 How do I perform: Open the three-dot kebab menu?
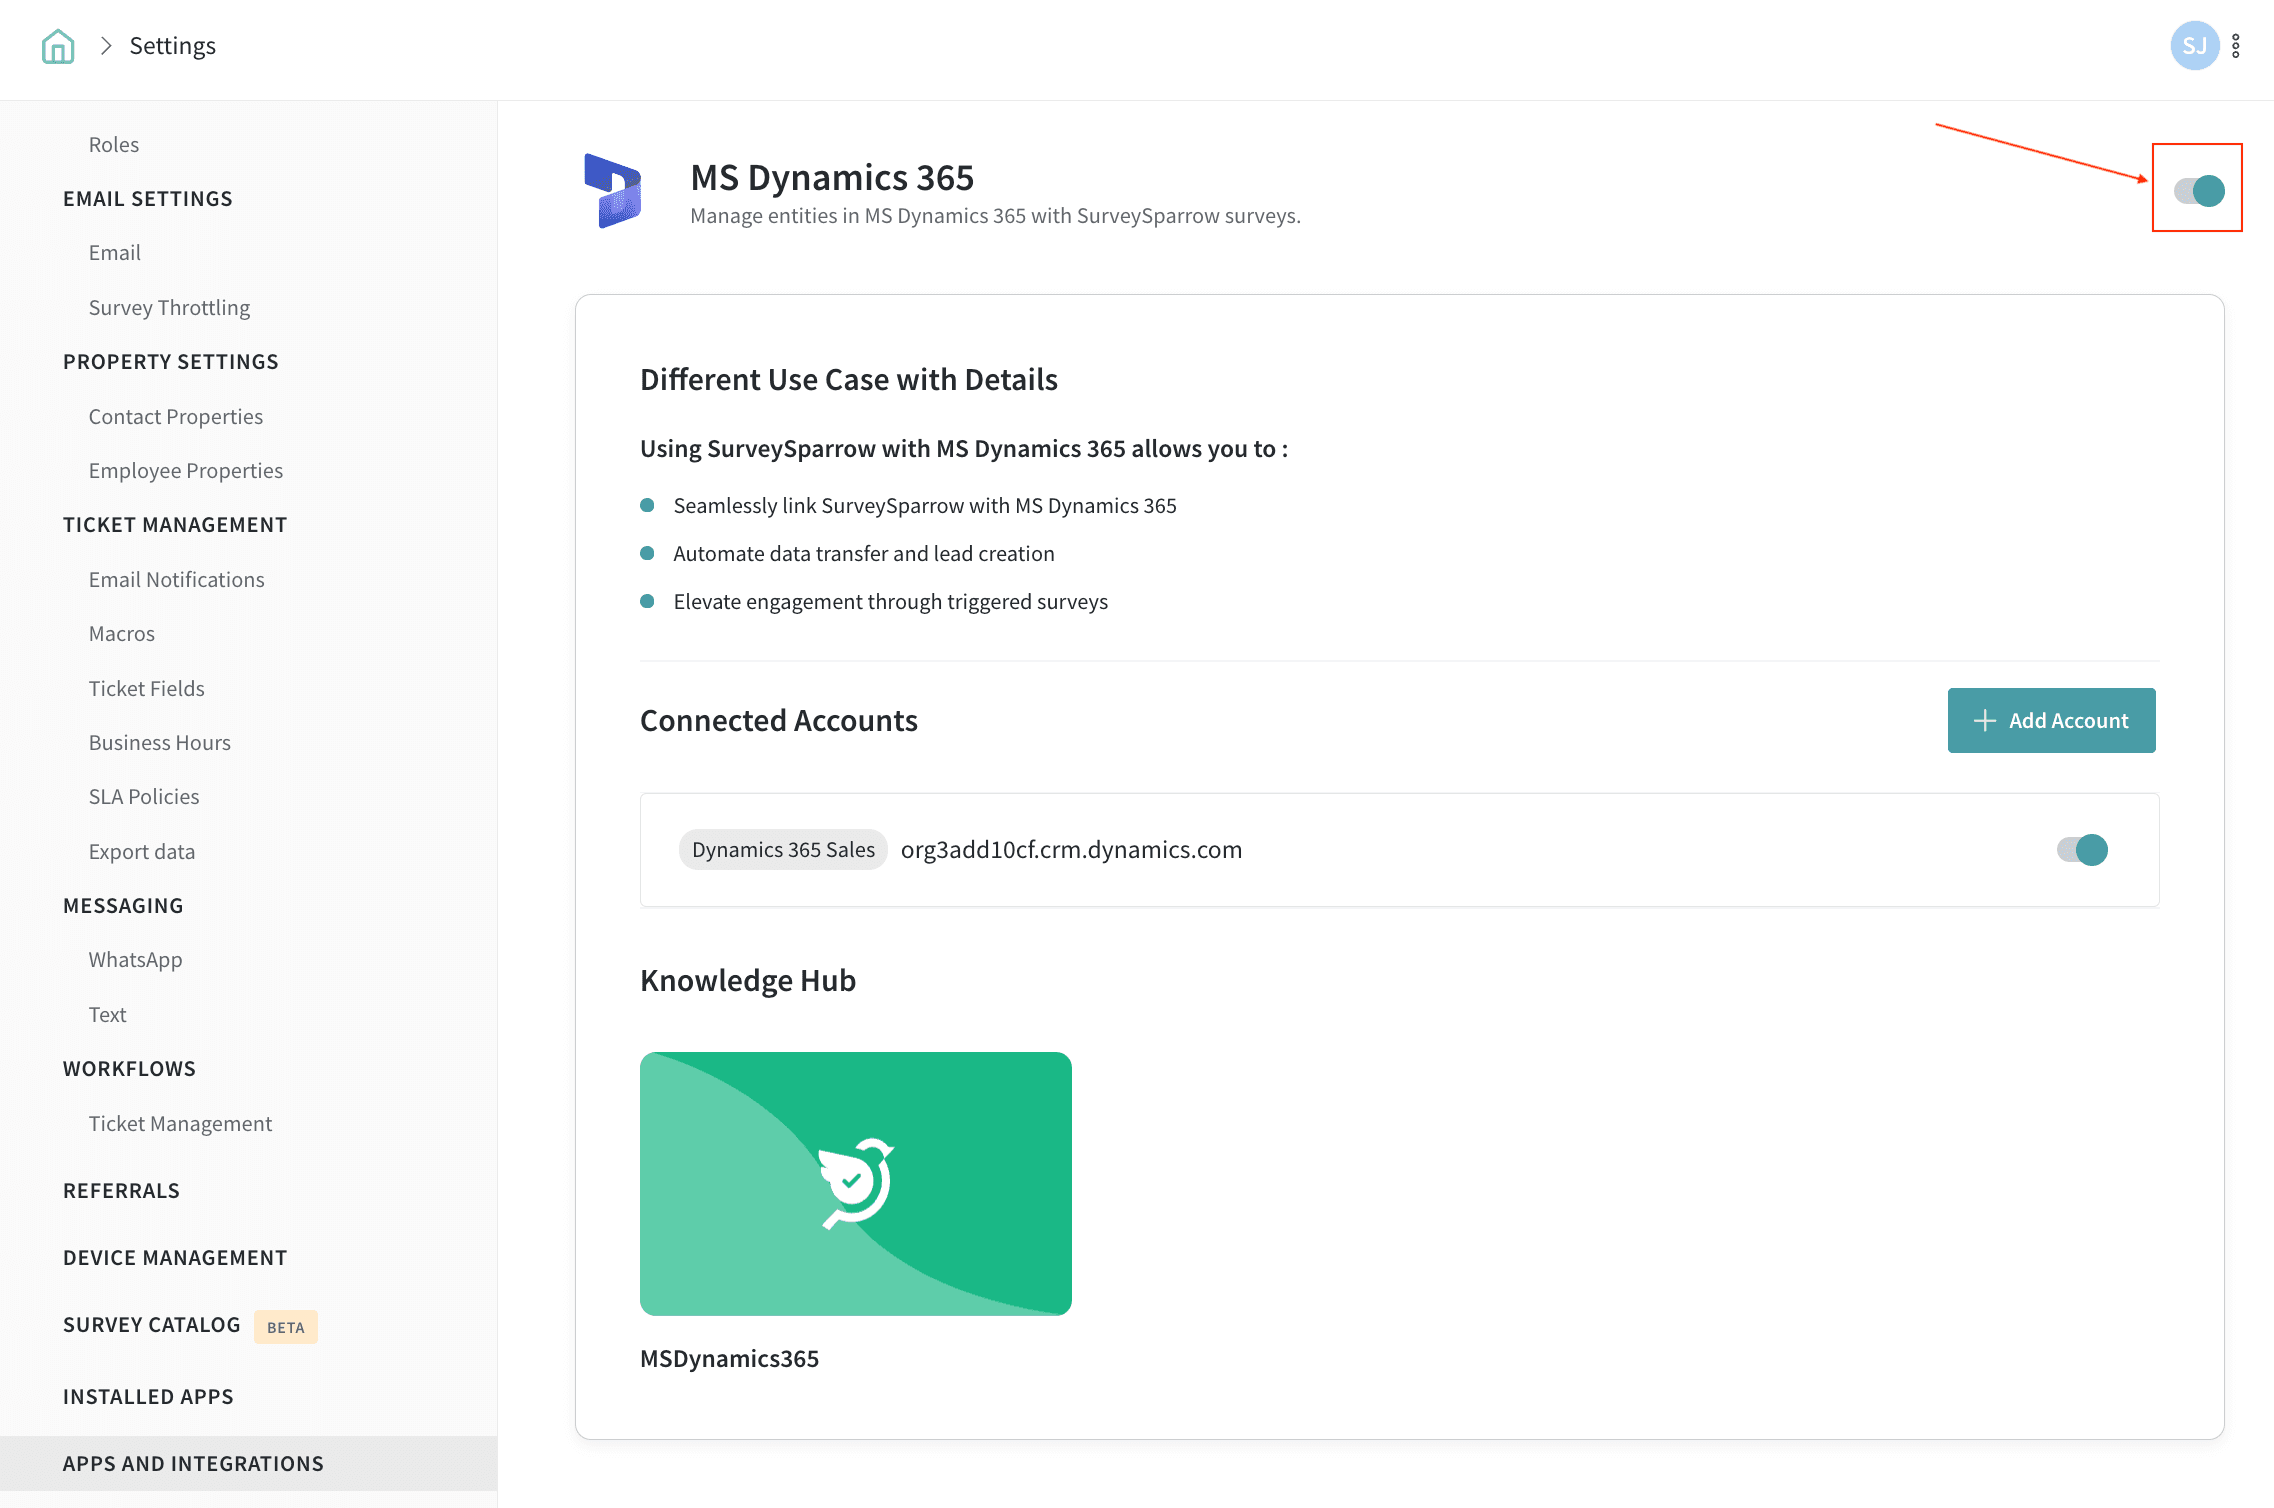[2236, 46]
